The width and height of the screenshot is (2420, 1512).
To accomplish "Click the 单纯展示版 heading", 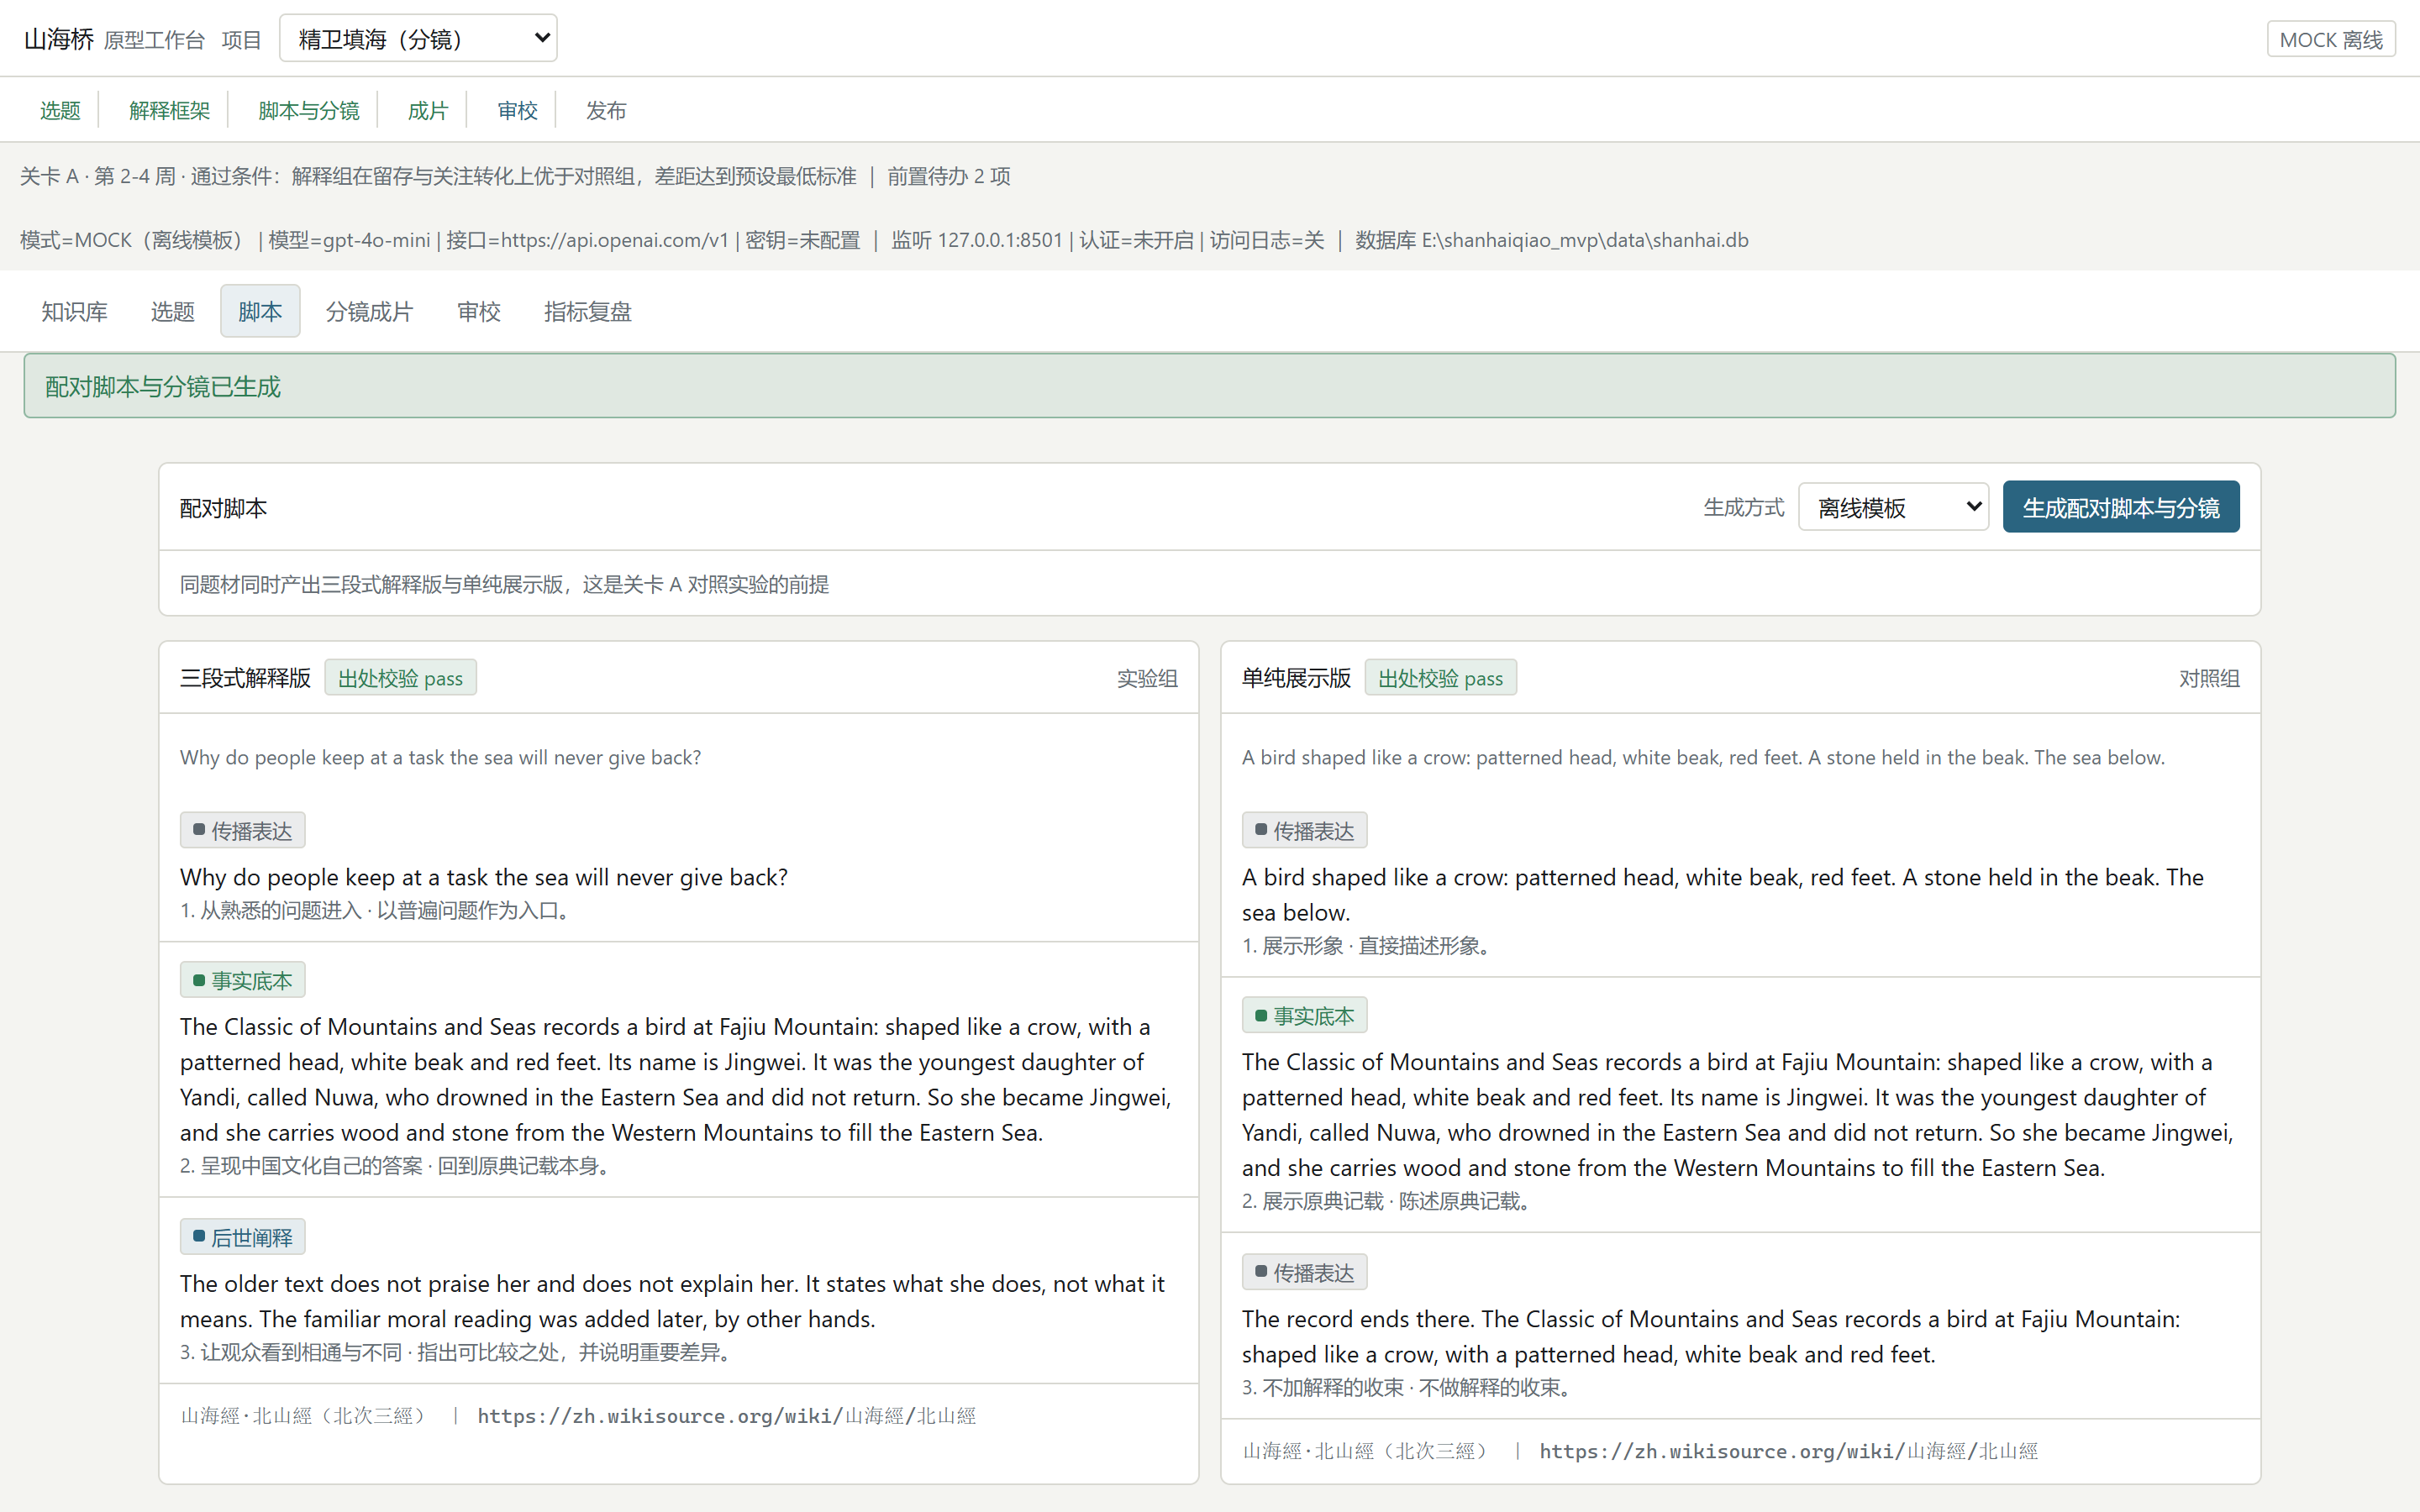I will pyautogui.click(x=1296, y=678).
